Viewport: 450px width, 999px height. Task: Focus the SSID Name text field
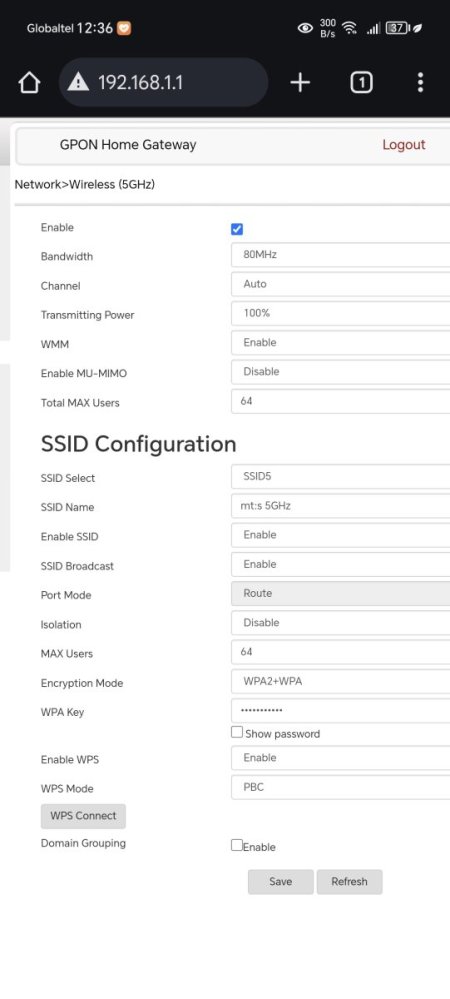340,506
